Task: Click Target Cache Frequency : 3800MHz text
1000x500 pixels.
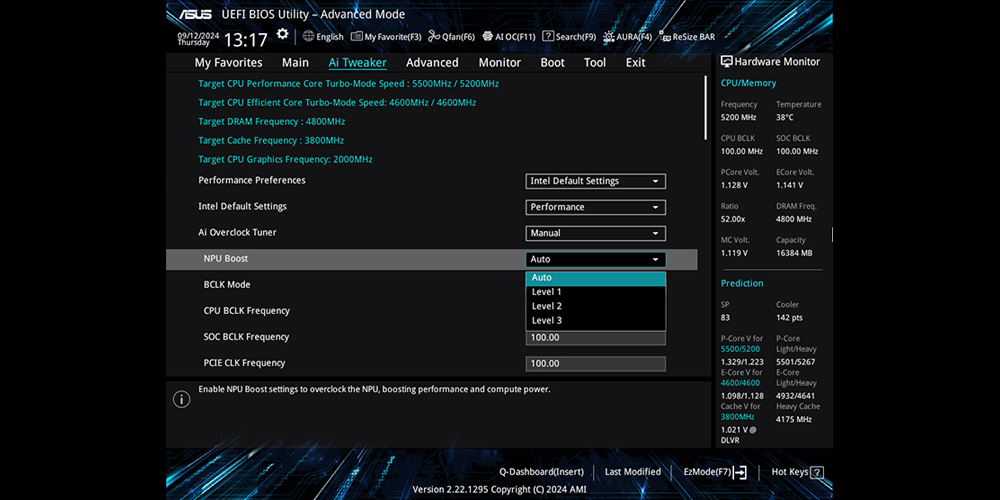Action: click(x=271, y=140)
